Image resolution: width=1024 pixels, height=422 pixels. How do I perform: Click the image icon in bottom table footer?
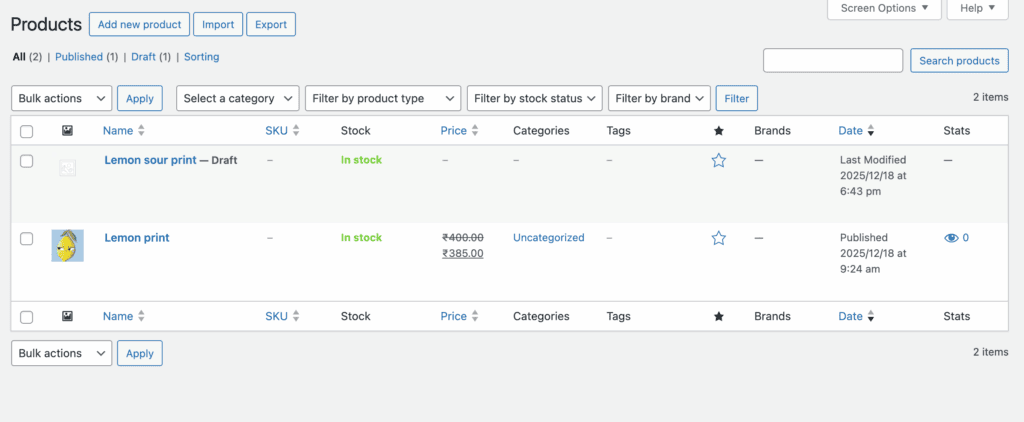point(67,316)
